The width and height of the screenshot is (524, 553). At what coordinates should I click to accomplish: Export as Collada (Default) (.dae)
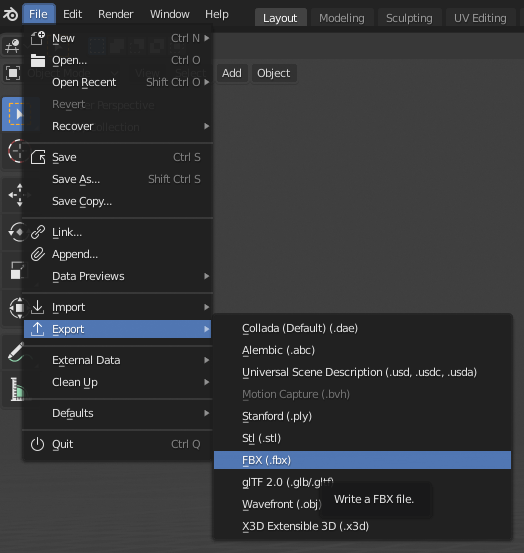coord(362,328)
